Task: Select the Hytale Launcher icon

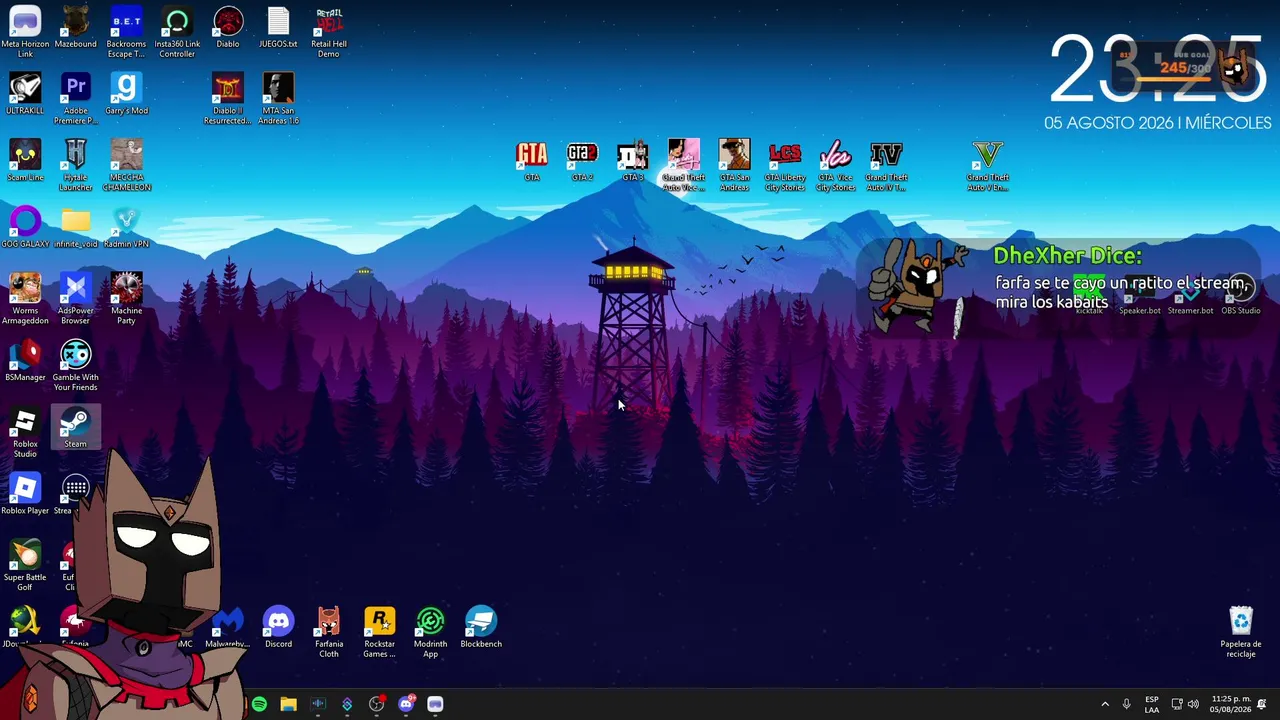Action: coord(76,166)
